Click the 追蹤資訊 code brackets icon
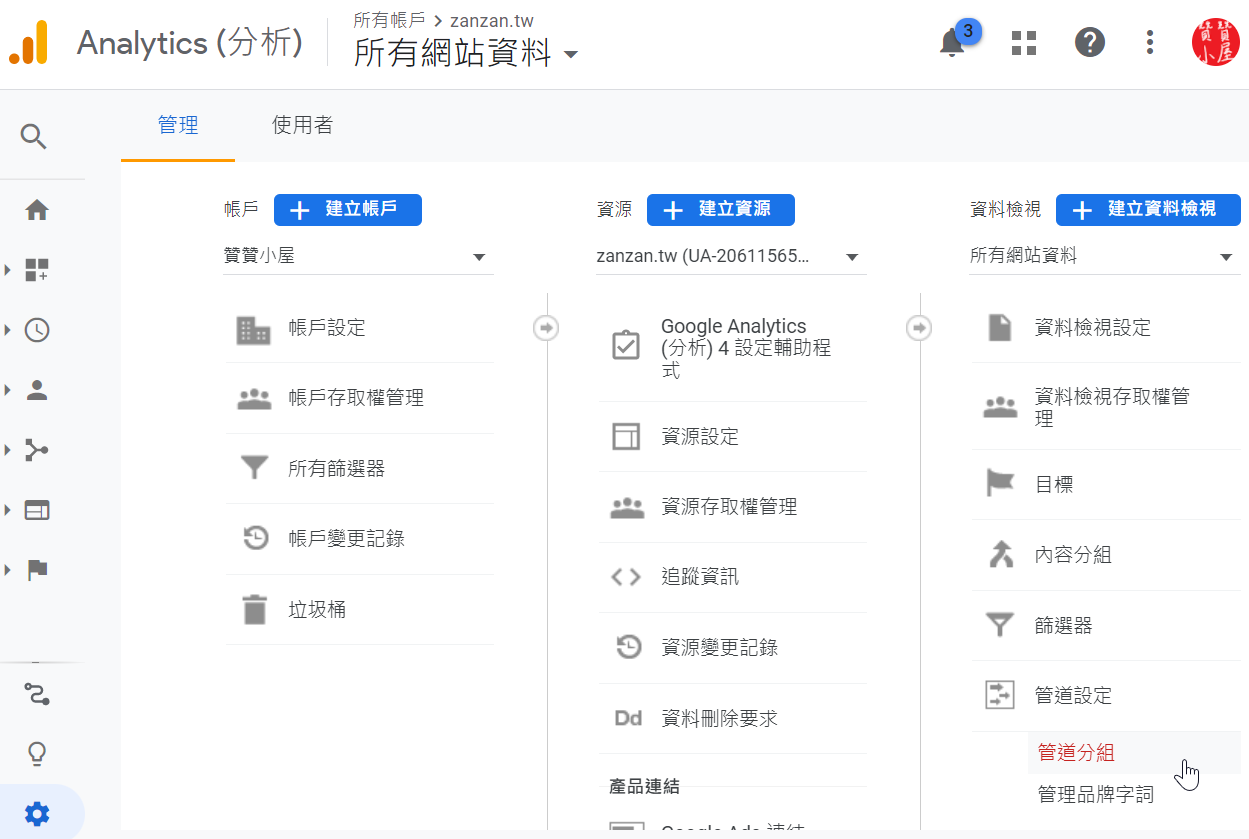Screen dimensions: 1249x839 click(626, 577)
